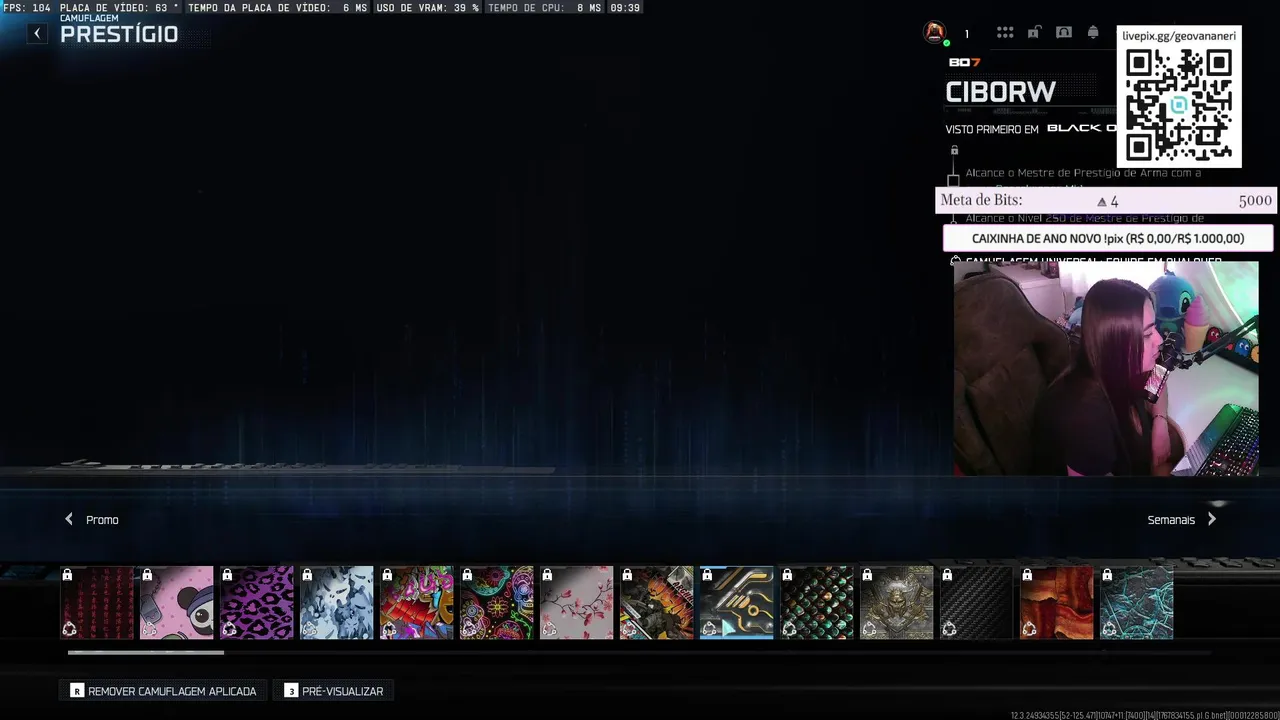Click the PRESTÍGIO page heading
Viewport: 1280px width, 720px height.
coord(119,35)
